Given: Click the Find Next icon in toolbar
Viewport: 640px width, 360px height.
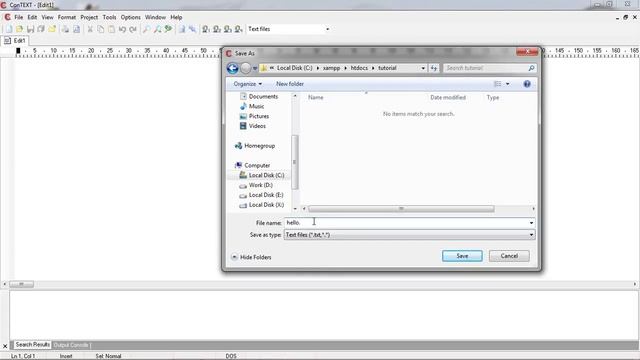Looking at the screenshot, I should pyautogui.click(x=157, y=29).
